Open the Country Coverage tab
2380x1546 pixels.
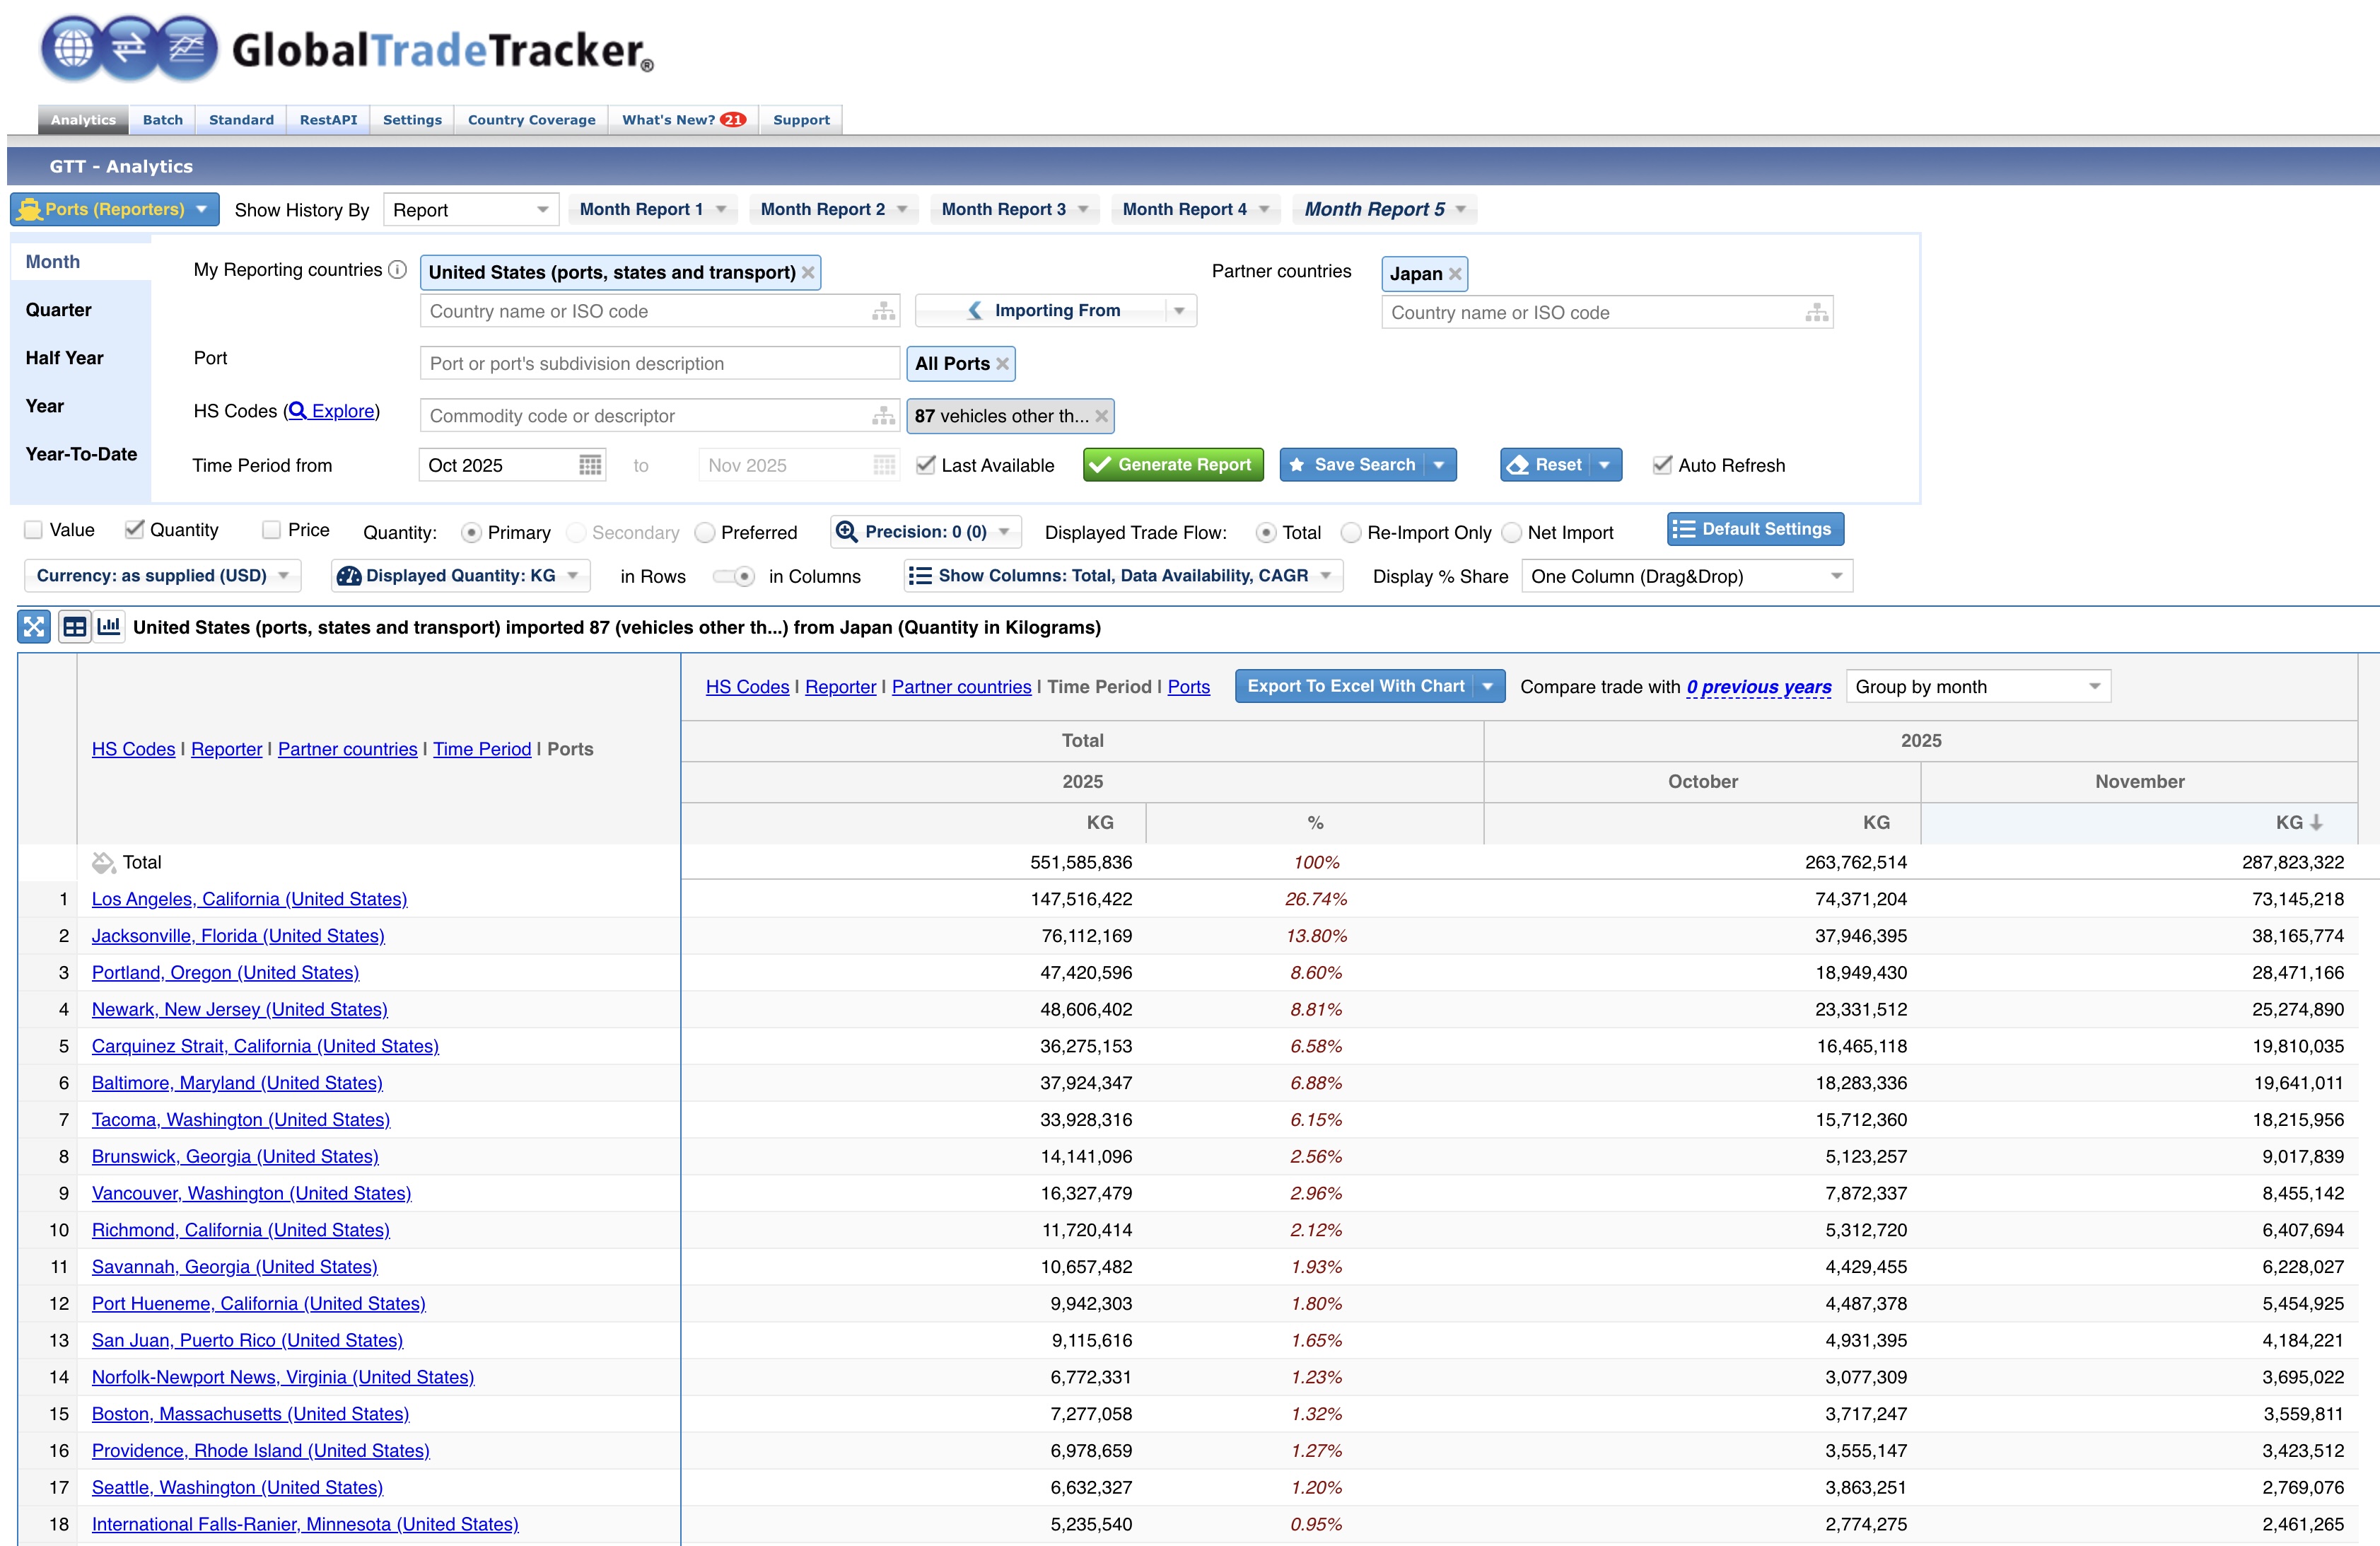coord(531,120)
